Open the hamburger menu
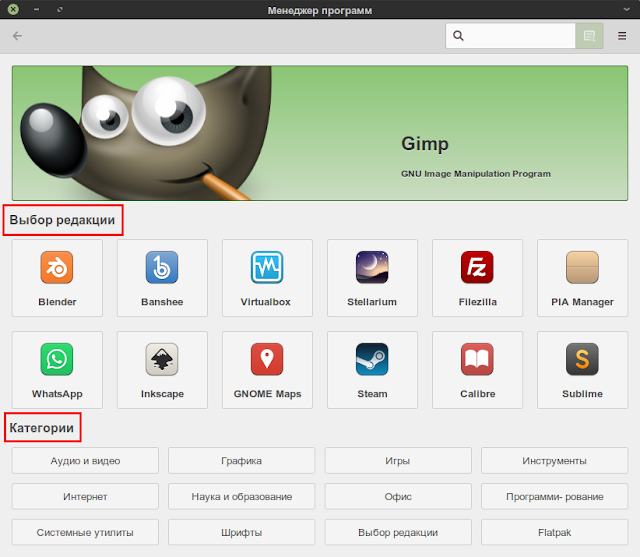The height and width of the screenshot is (557, 640). pos(622,36)
